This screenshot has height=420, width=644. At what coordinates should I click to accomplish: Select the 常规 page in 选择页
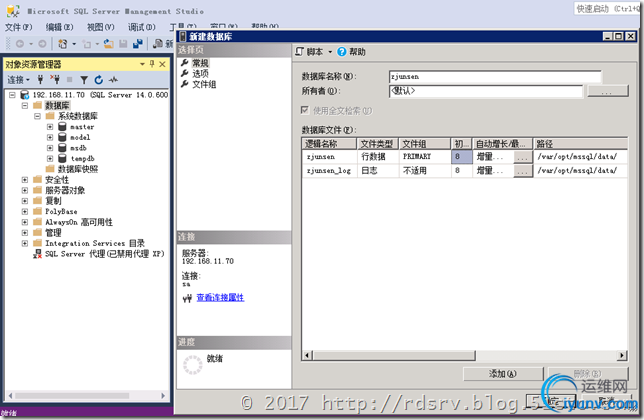click(x=200, y=63)
